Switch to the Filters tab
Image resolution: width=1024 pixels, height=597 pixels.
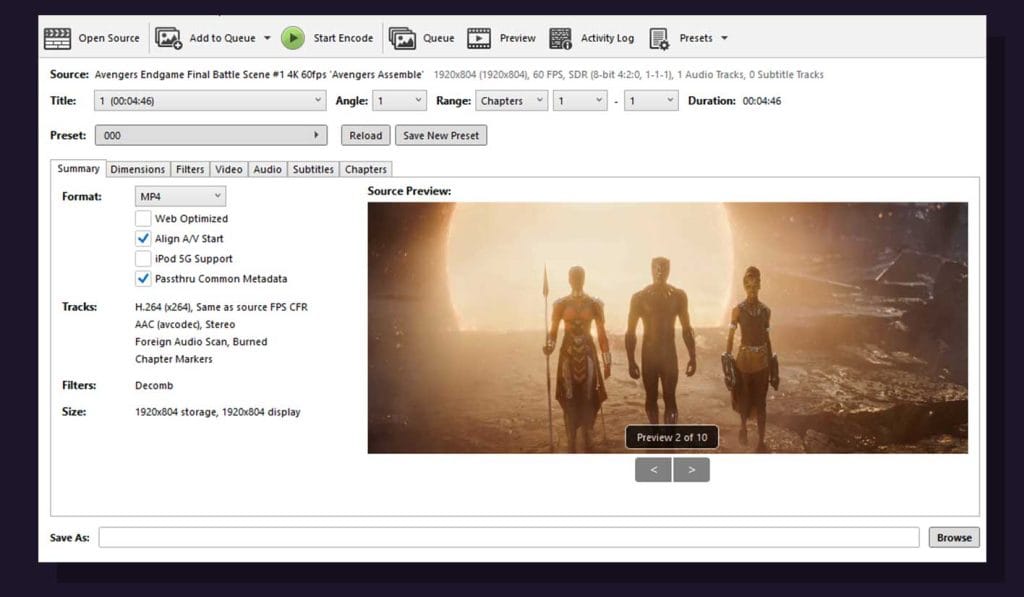[190, 169]
